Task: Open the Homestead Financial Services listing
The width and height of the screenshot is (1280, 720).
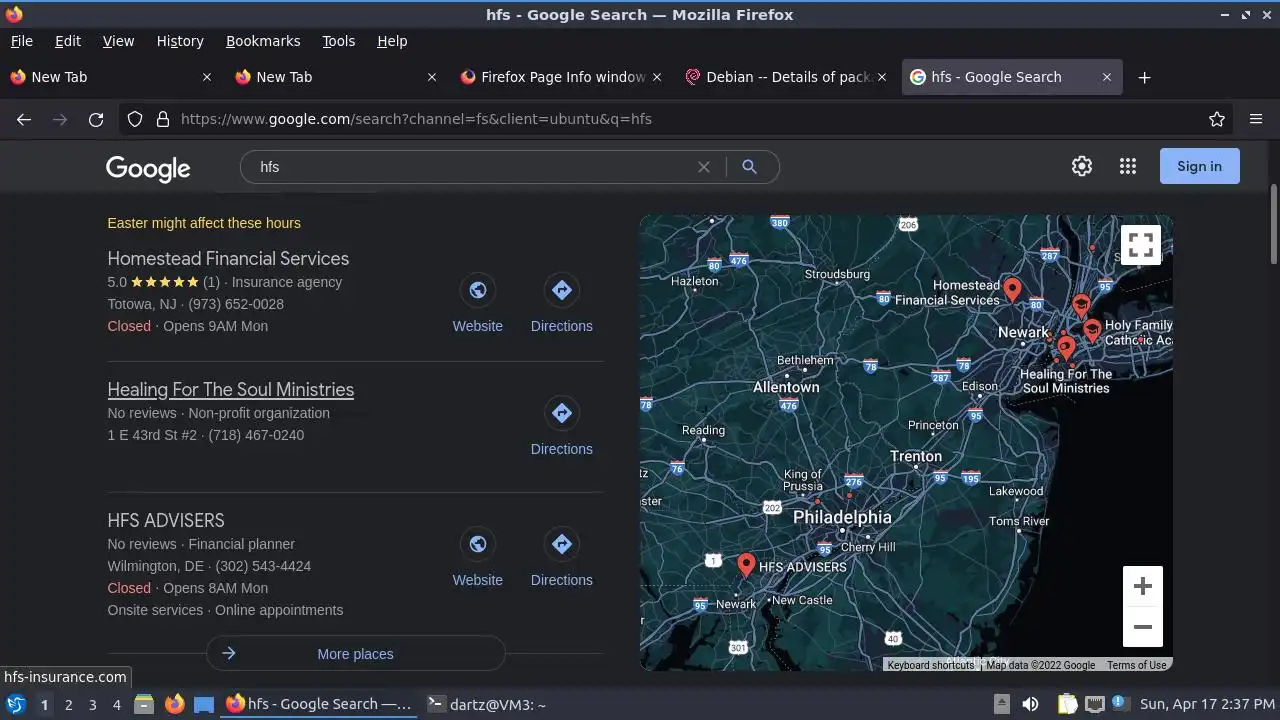Action: (228, 259)
